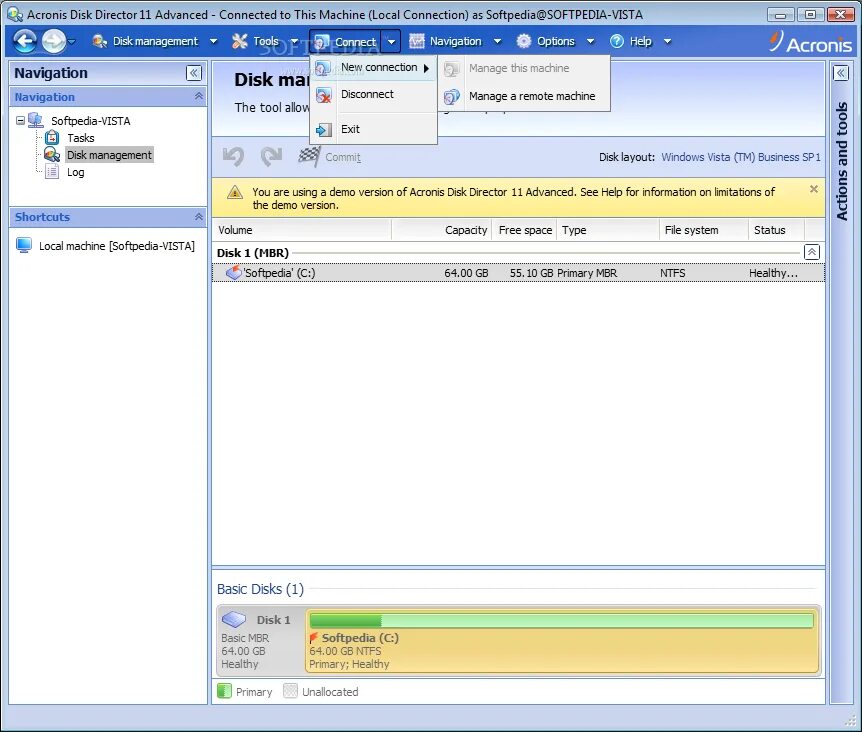
Task: Click the Softpedia (C:) usage bar
Action: 561,621
